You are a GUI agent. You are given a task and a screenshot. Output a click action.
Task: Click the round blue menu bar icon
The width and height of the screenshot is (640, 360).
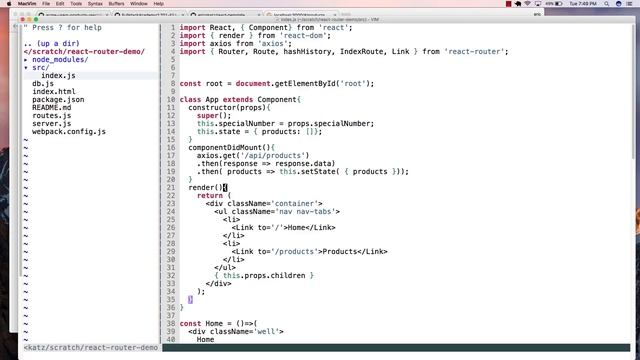pos(618,4)
